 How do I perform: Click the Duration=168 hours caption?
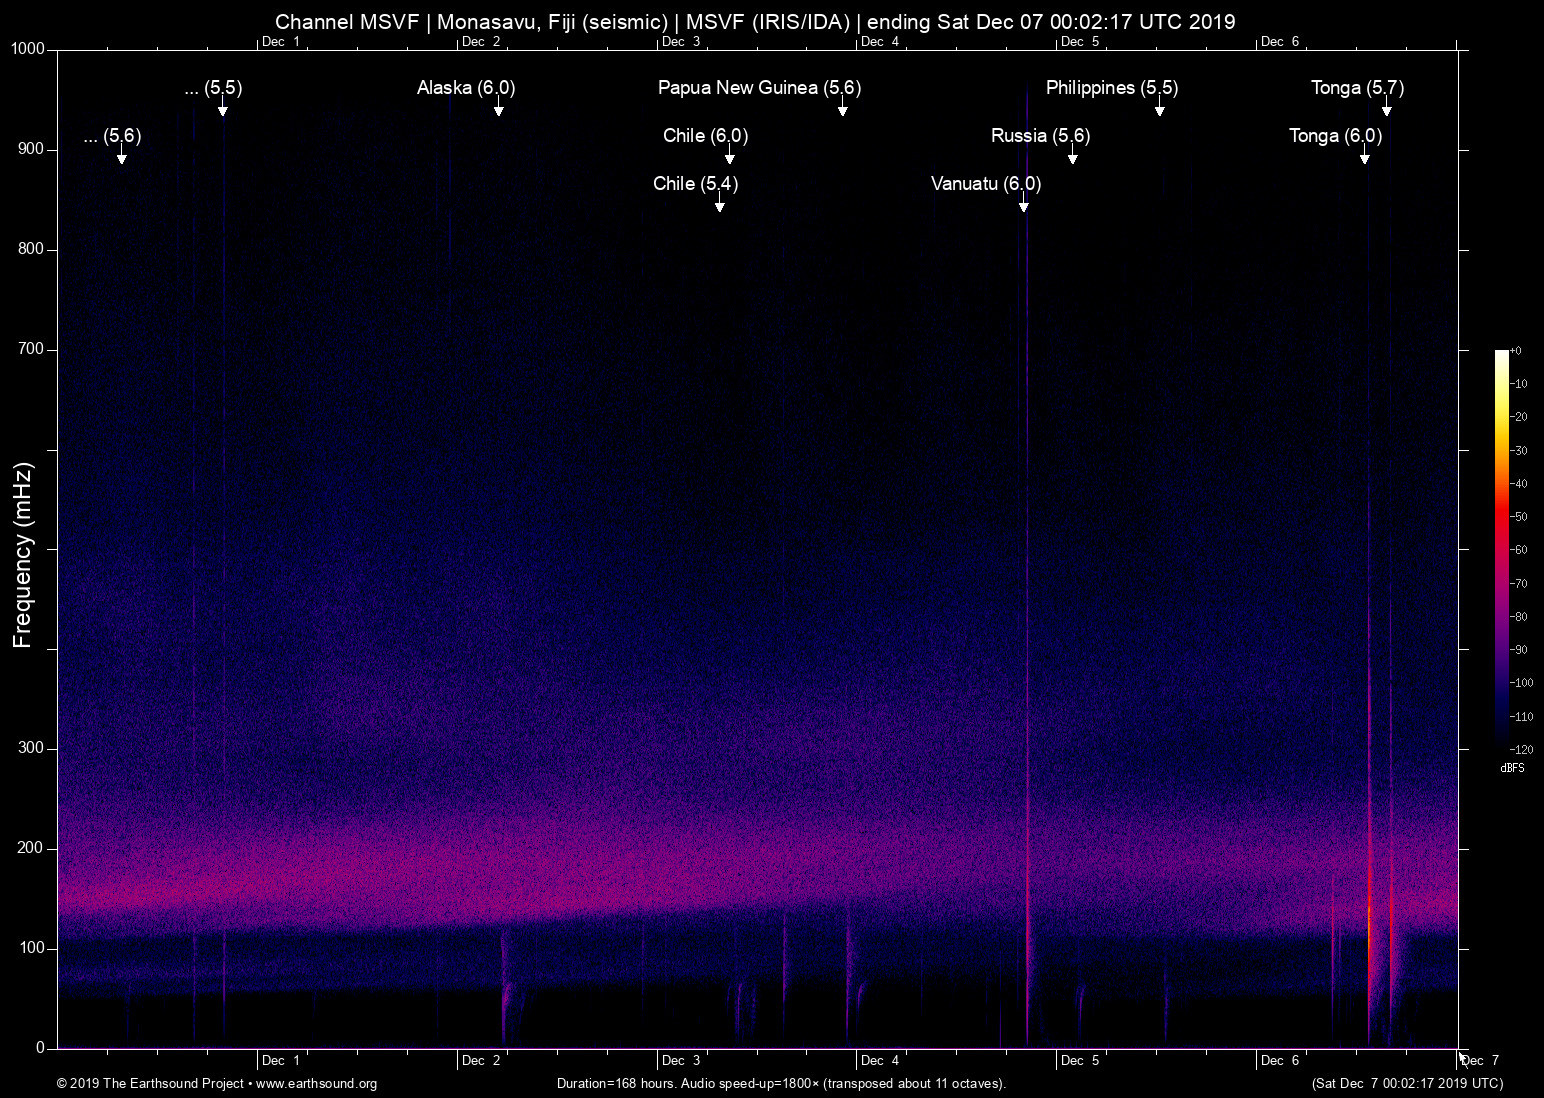point(781,1084)
